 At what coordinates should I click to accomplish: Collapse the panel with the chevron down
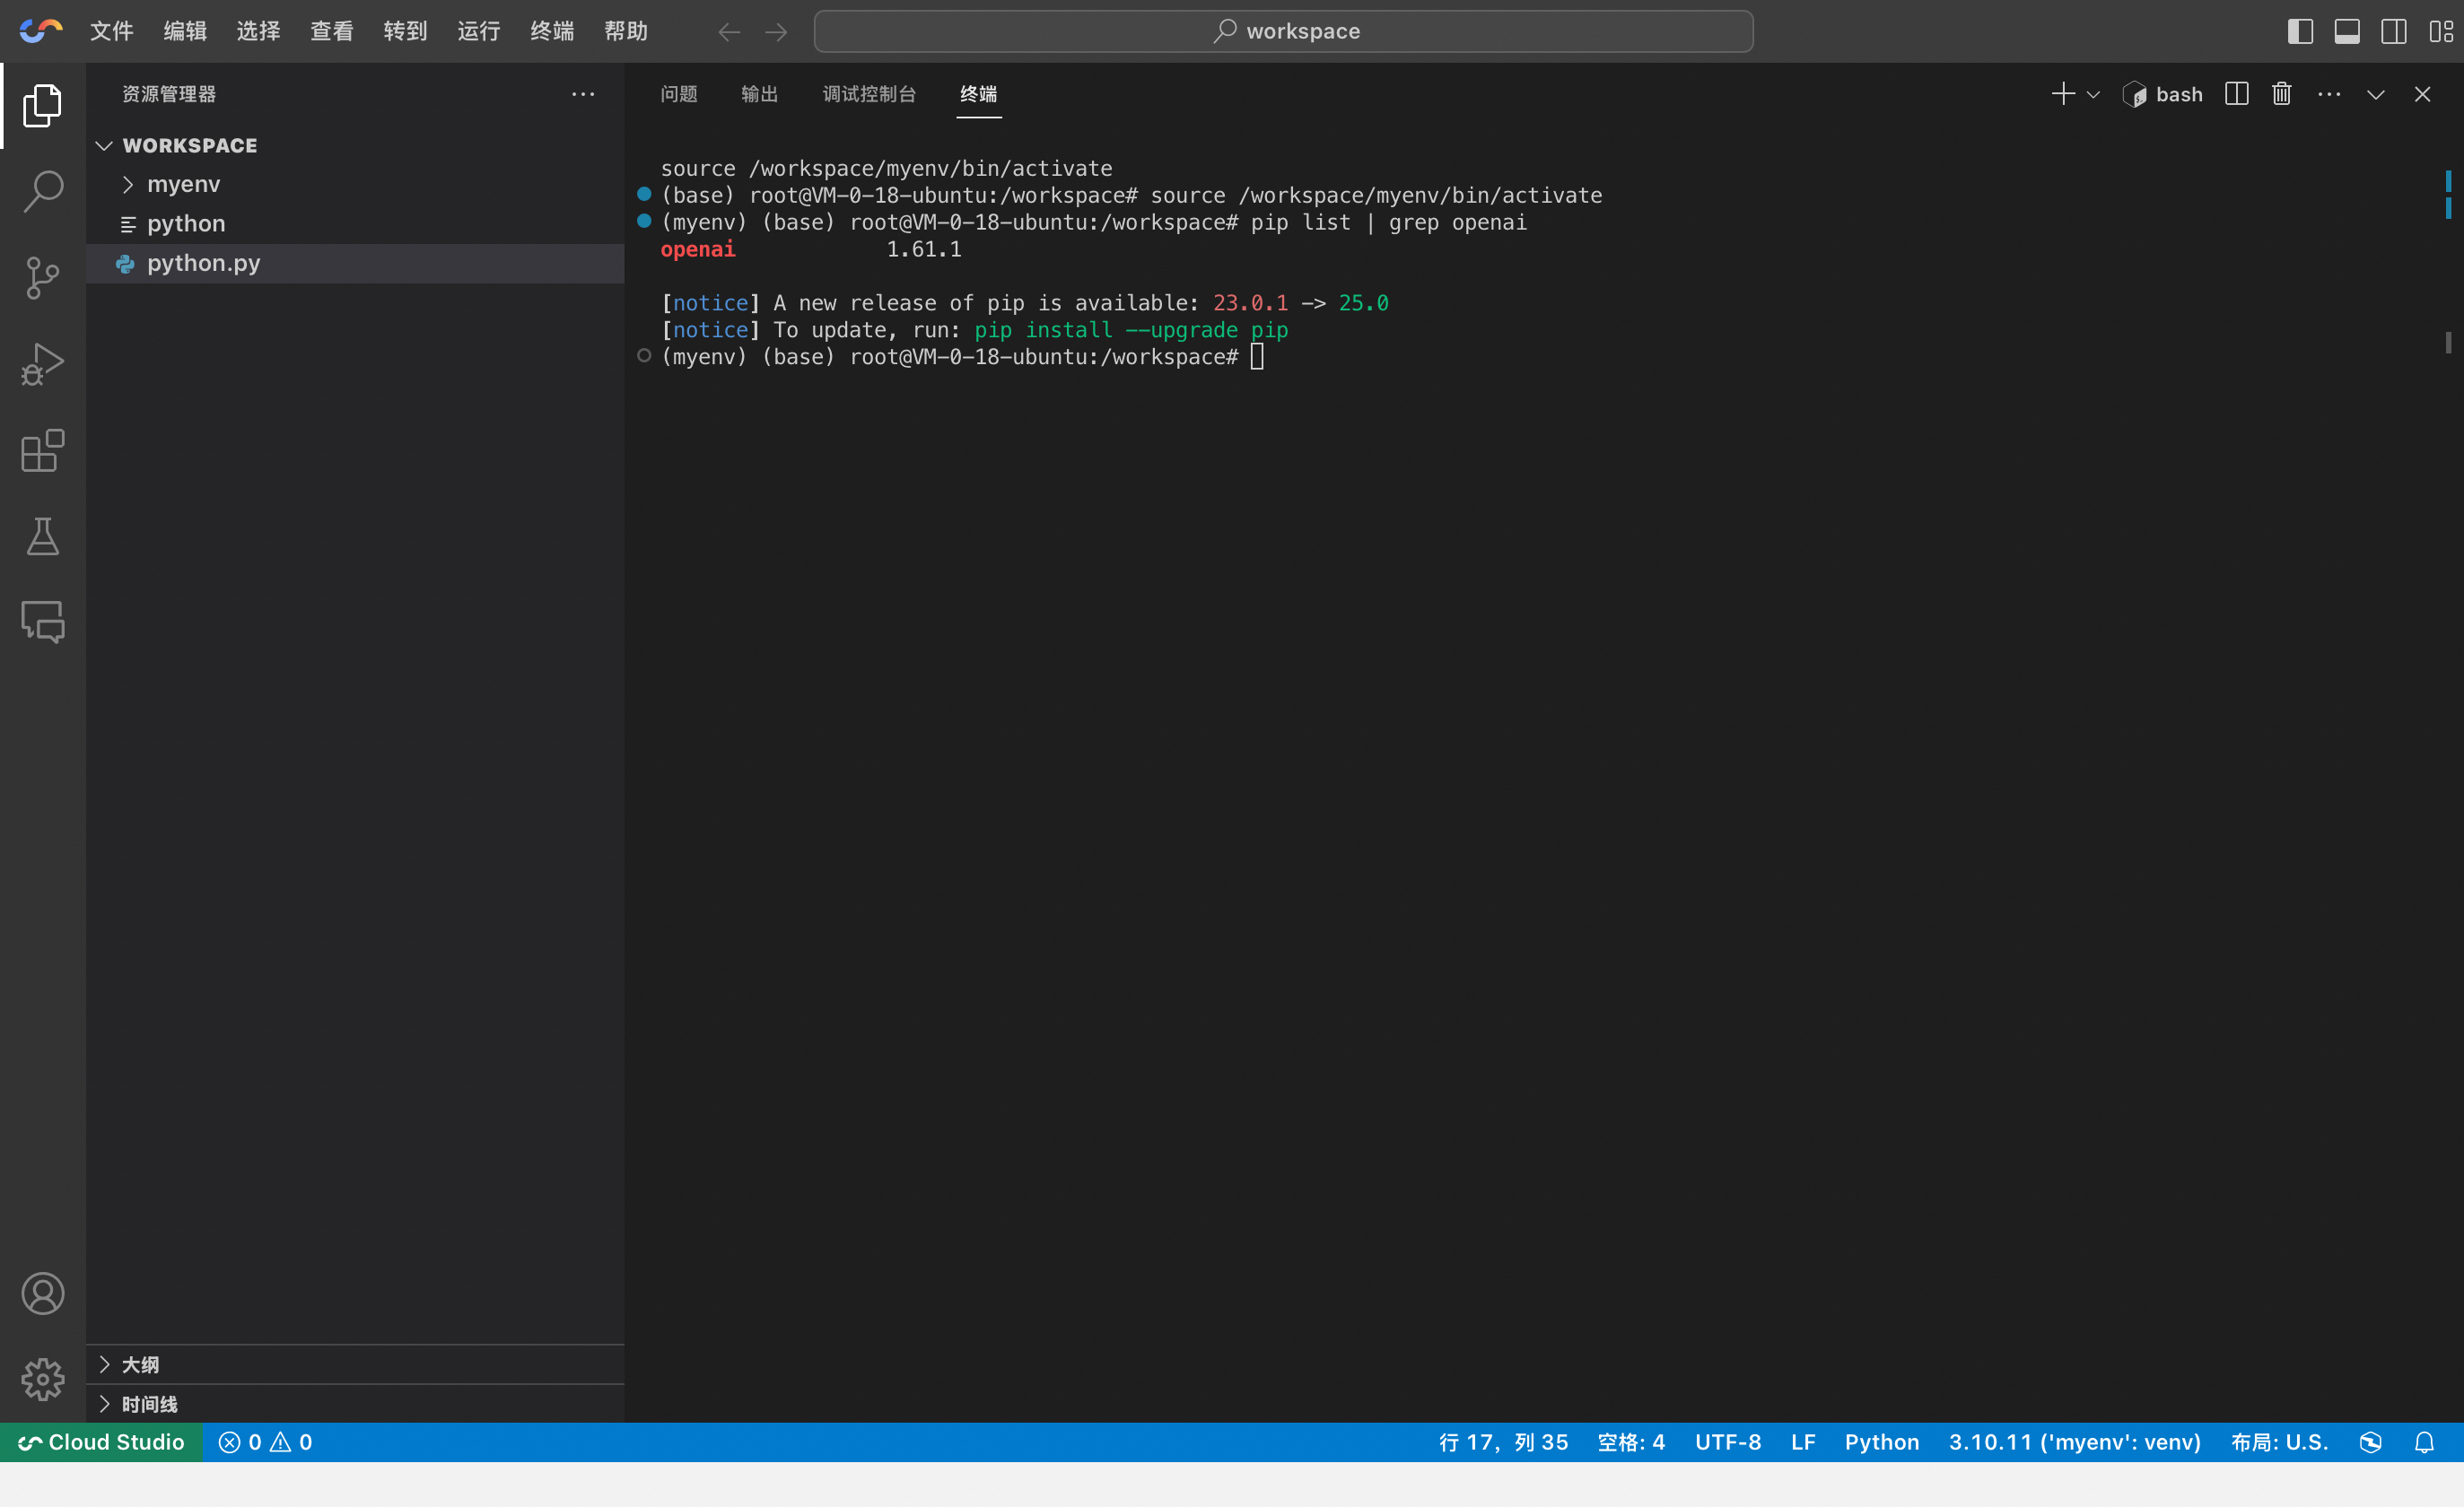[2376, 94]
